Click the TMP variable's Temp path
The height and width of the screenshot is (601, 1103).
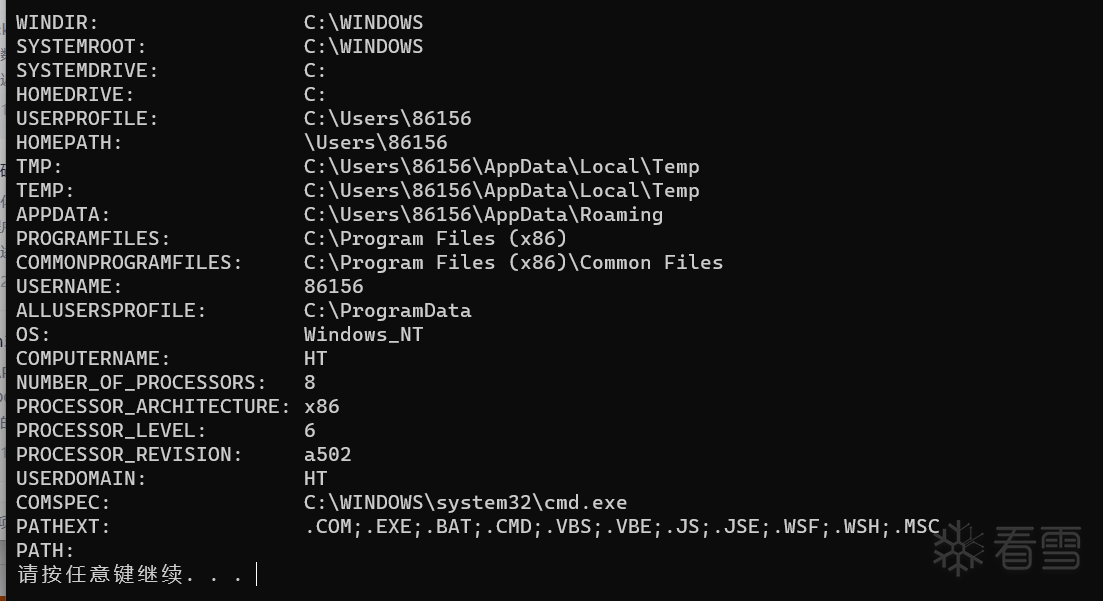tap(501, 167)
